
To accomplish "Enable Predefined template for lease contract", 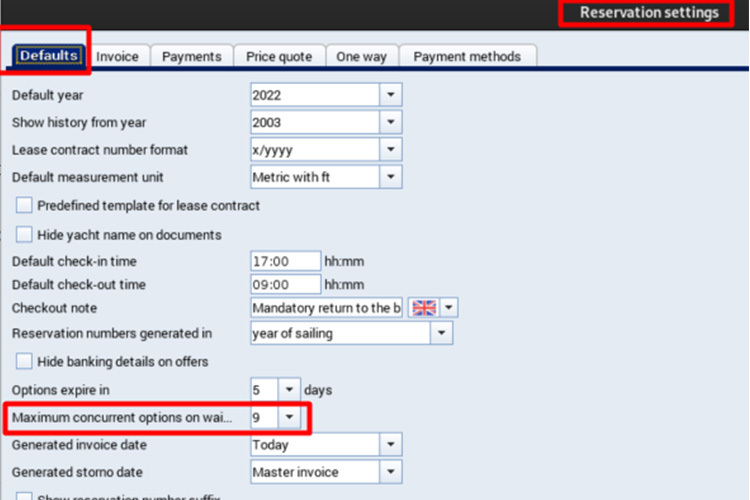I will [24, 205].
